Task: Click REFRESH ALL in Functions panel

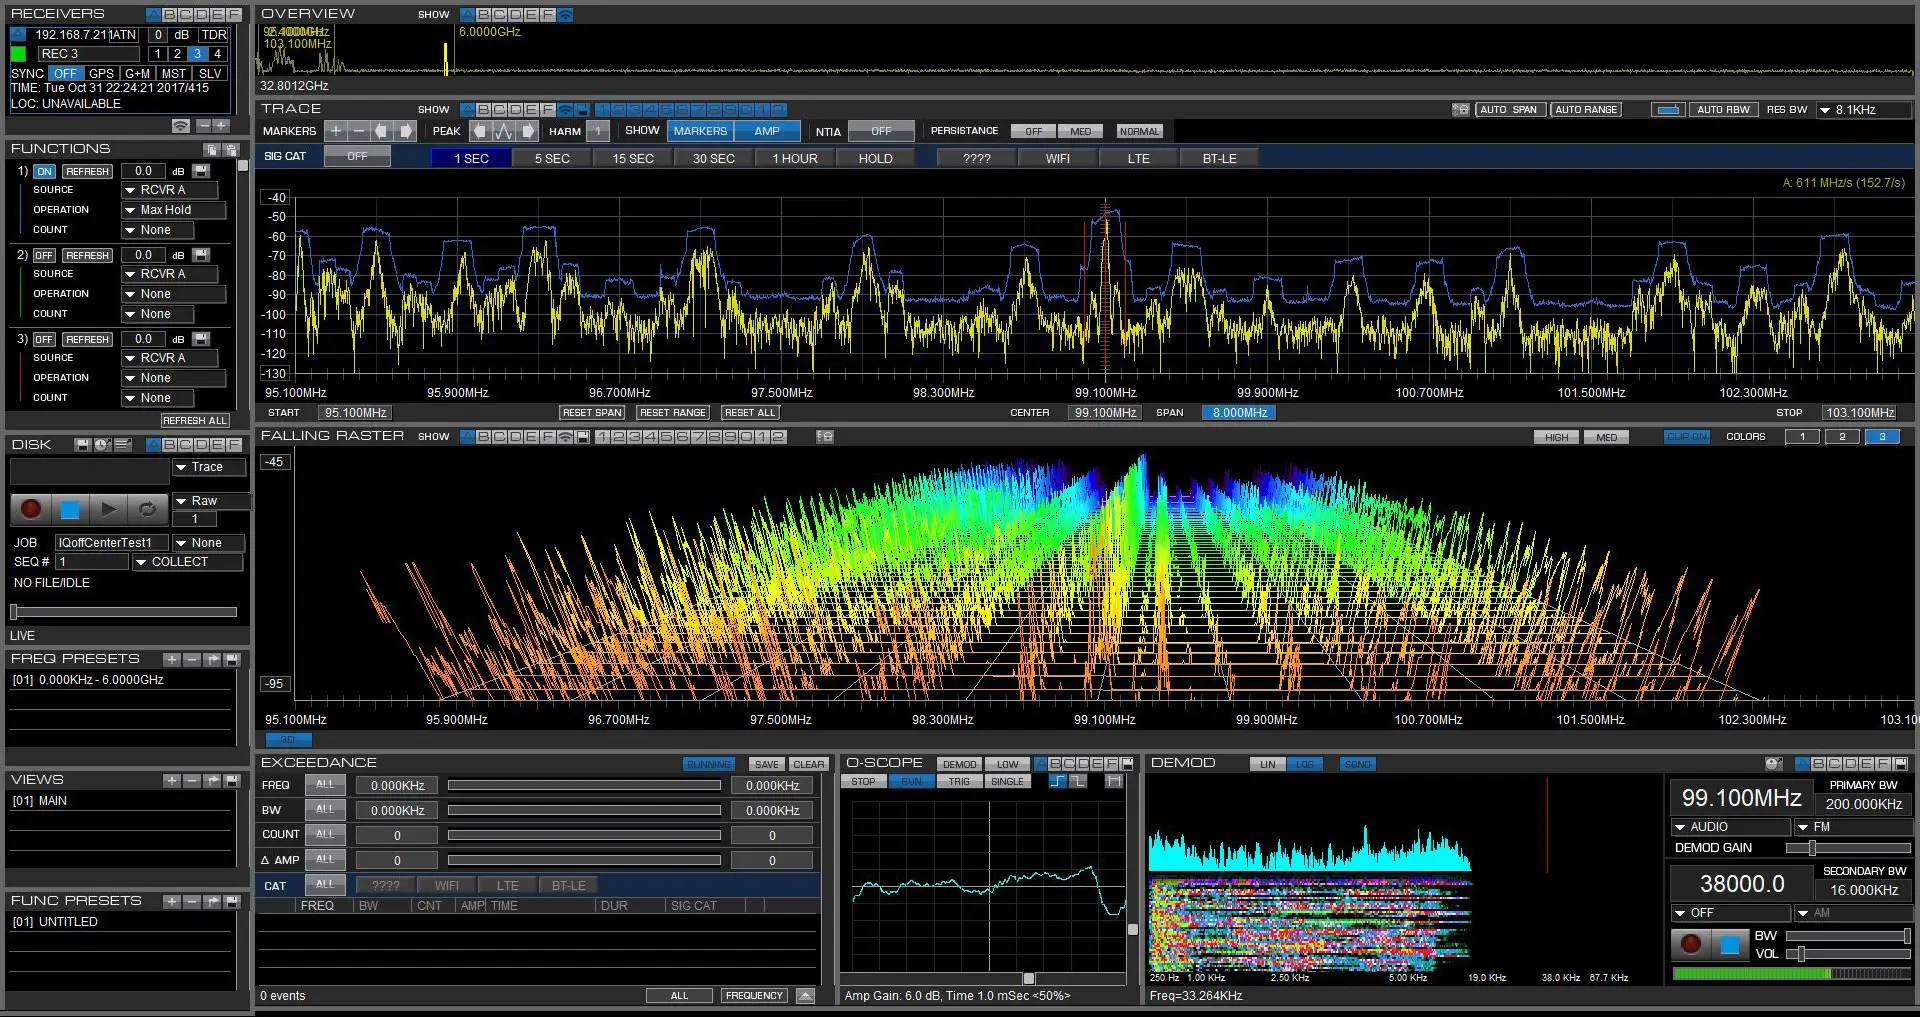Action: [195, 421]
